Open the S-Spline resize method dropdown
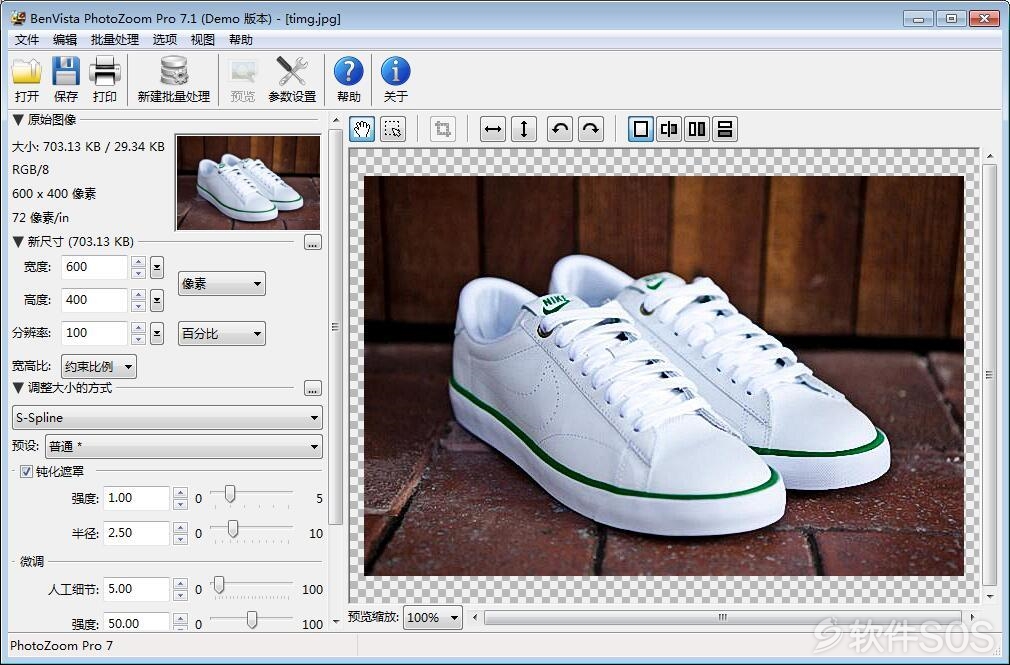This screenshot has height=665, width=1010. (167, 418)
